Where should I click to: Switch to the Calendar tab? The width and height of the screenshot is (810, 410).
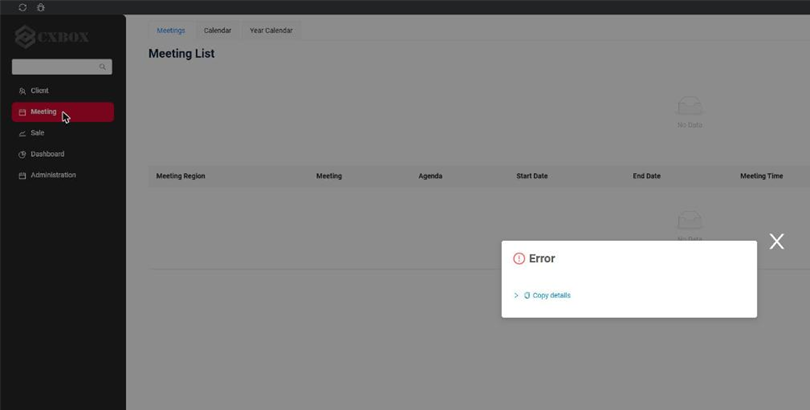[x=217, y=30]
